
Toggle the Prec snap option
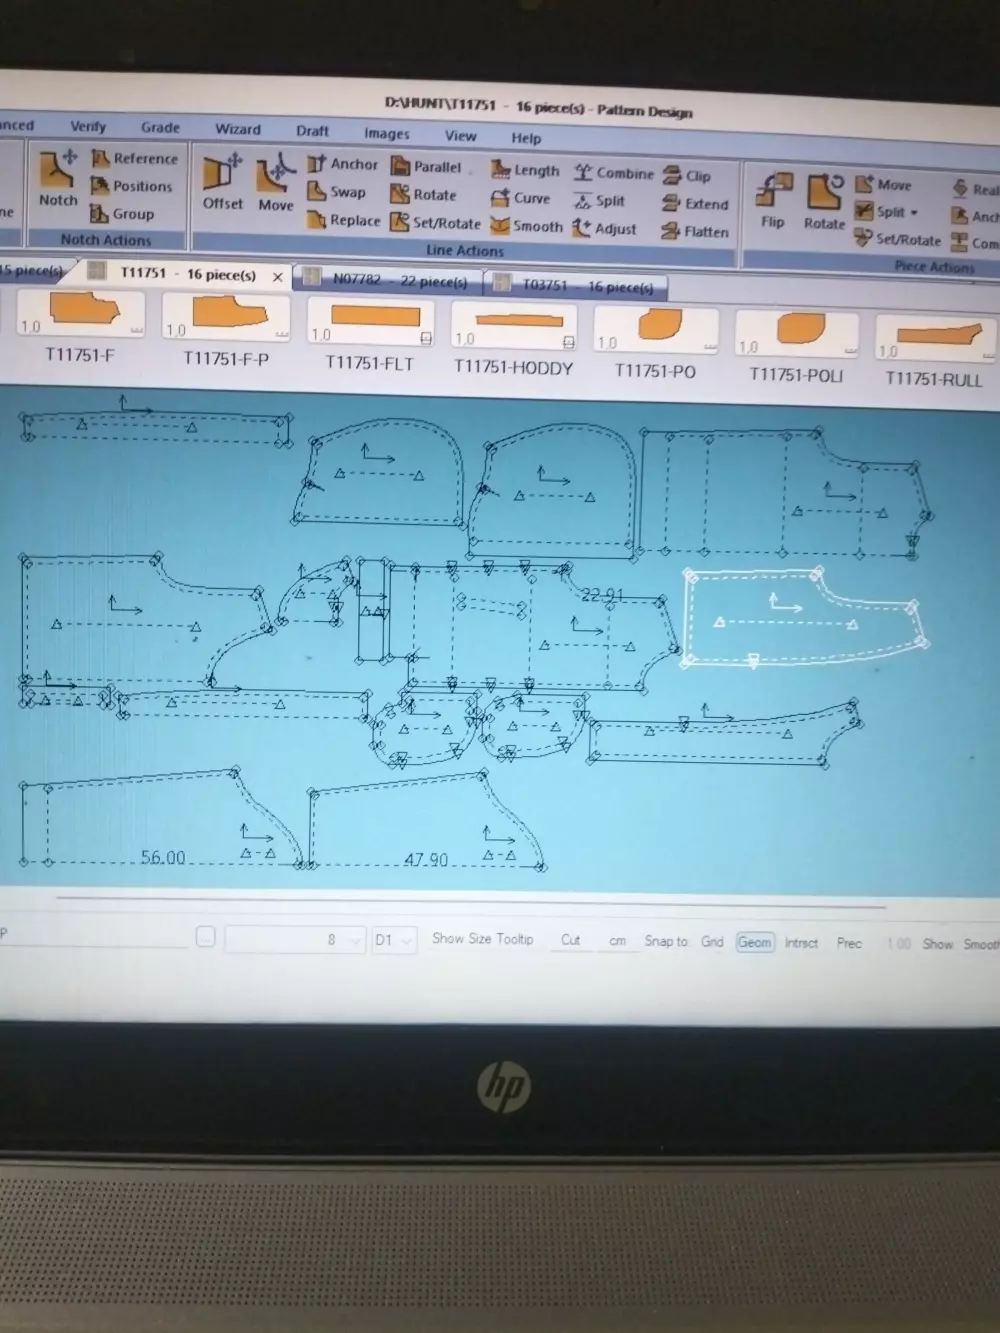[x=849, y=943]
